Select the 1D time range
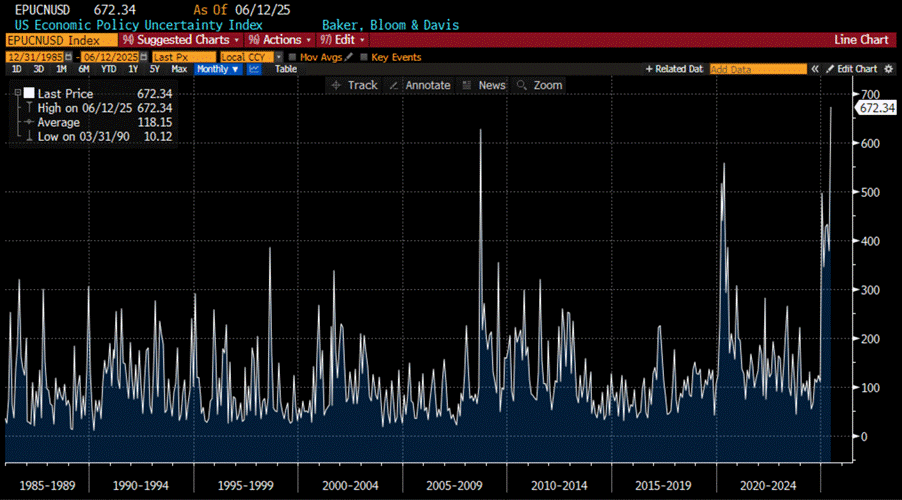This screenshot has height=500, width=902. point(17,69)
